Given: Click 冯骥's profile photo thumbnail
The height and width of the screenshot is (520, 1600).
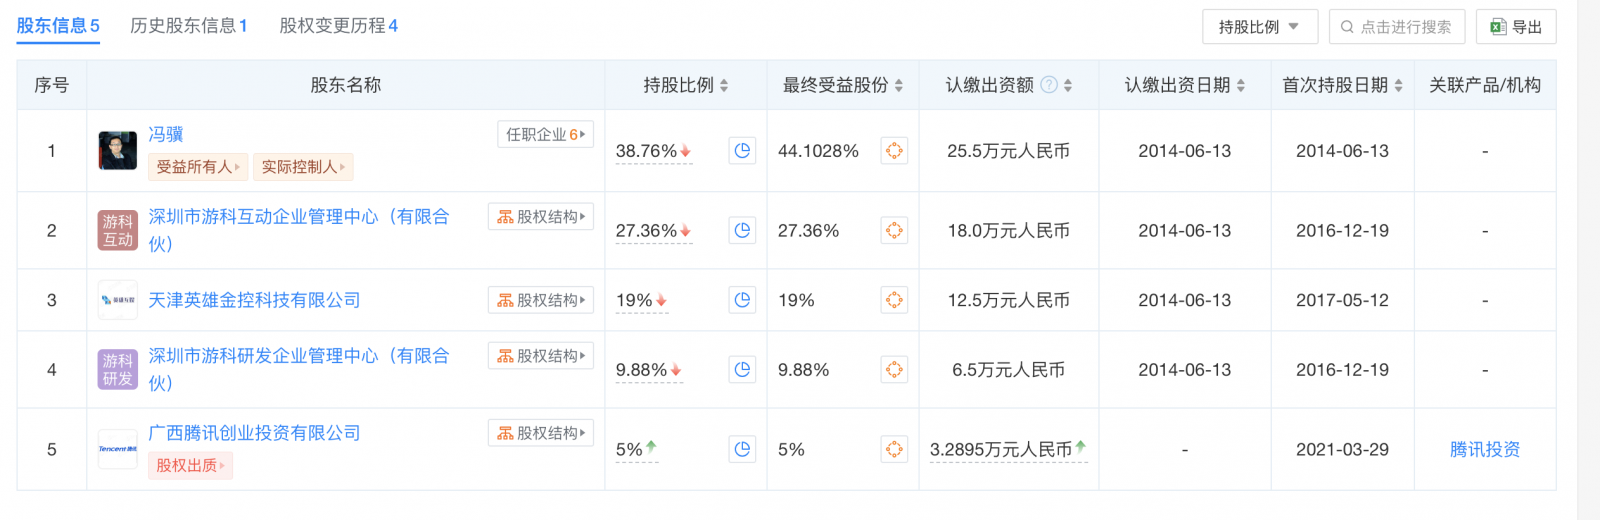Looking at the screenshot, I should click(x=118, y=151).
